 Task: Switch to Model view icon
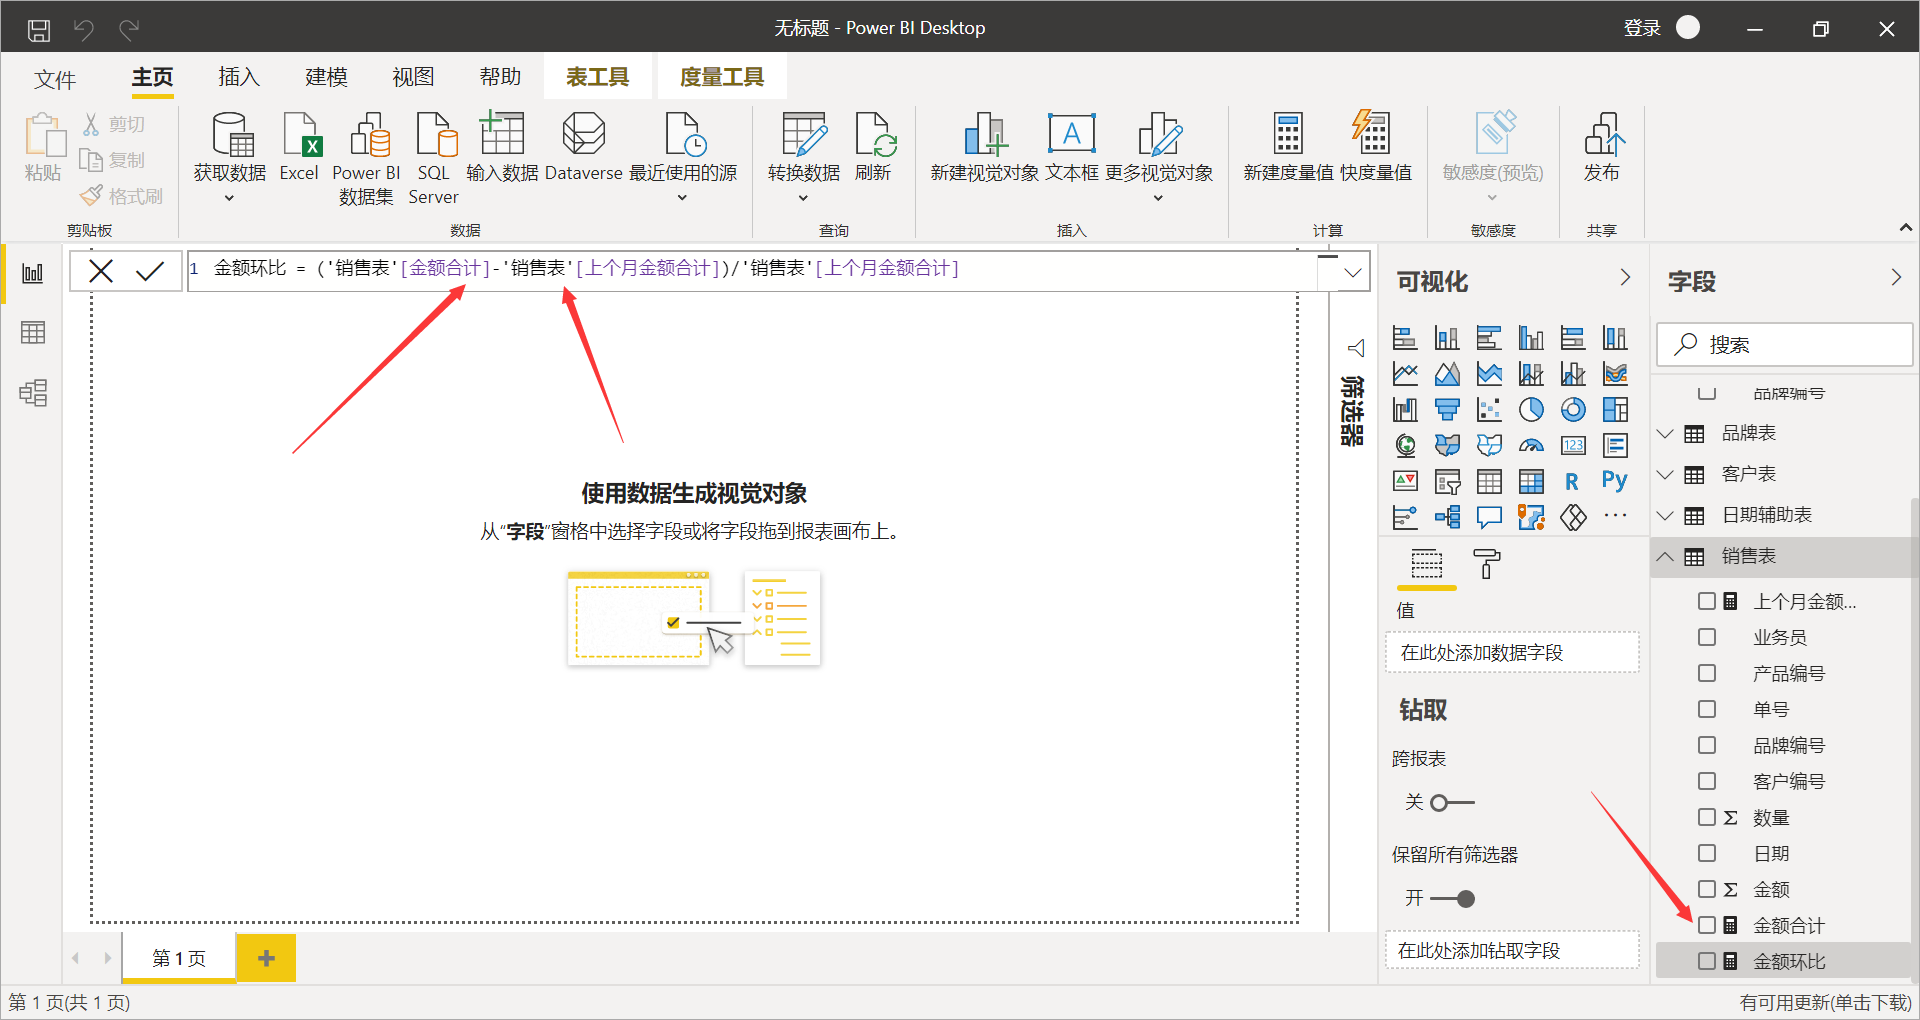click(x=33, y=393)
